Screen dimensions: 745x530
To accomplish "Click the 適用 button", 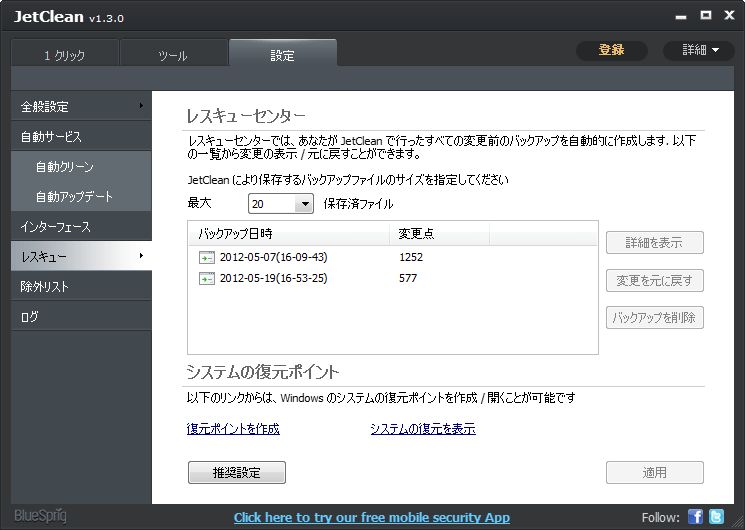I will [x=655, y=472].
